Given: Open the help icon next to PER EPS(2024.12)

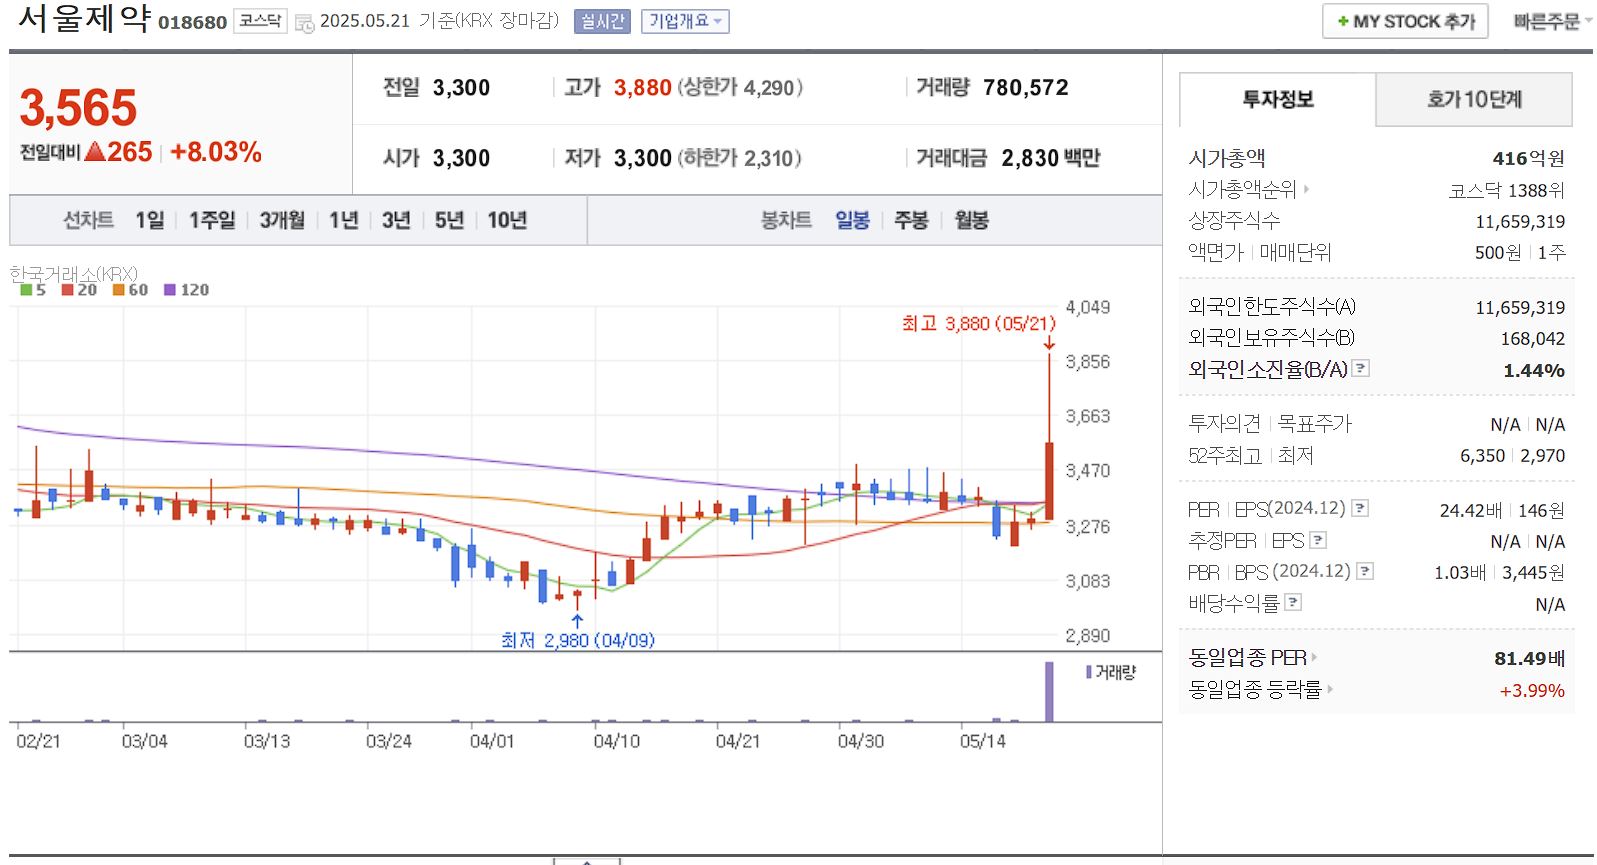Looking at the screenshot, I should (x=1360, y=508).
